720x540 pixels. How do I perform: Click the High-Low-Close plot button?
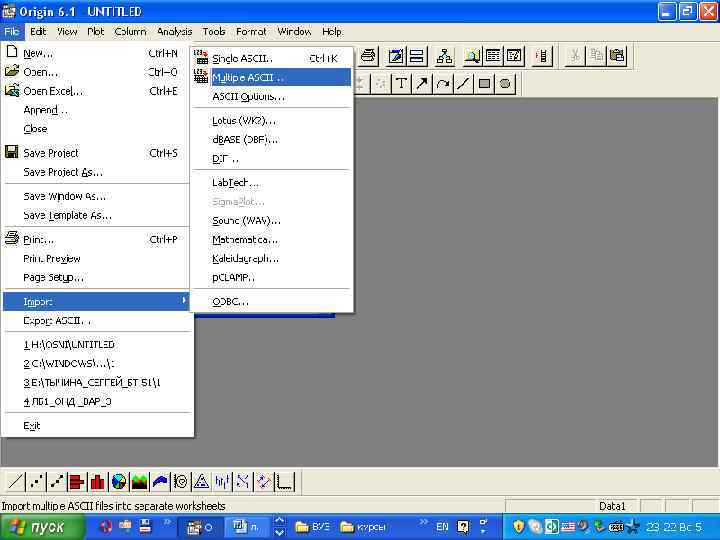222,482
